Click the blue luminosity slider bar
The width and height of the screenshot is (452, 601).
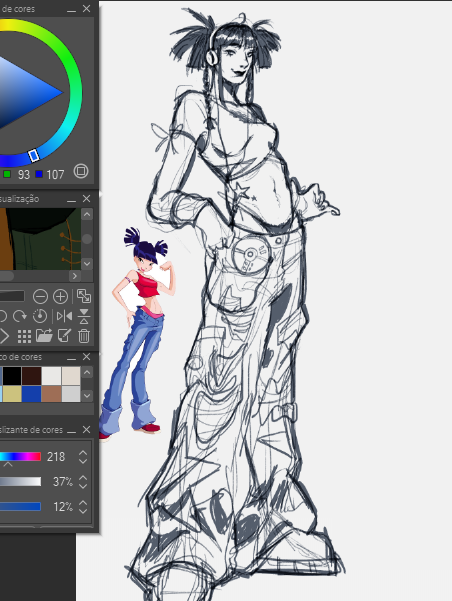coord(20,507)
